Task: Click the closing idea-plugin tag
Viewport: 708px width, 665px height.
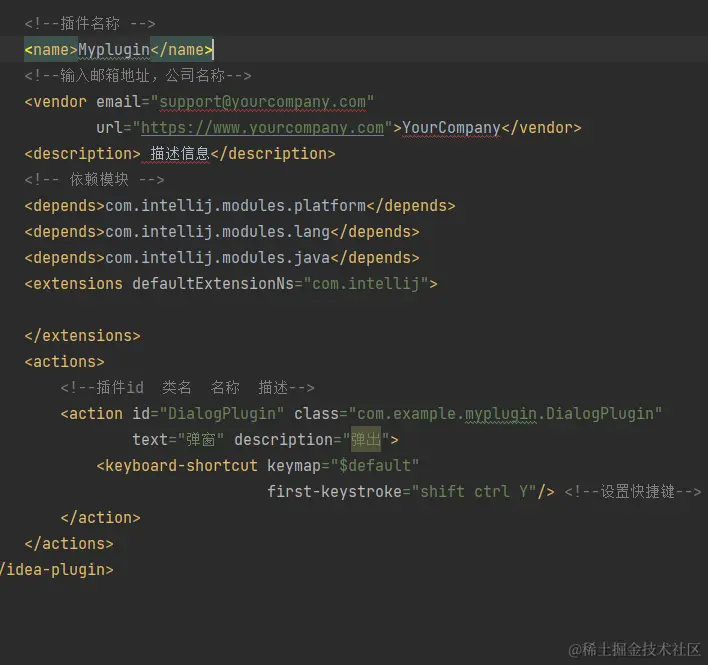Action: [57, 570]
